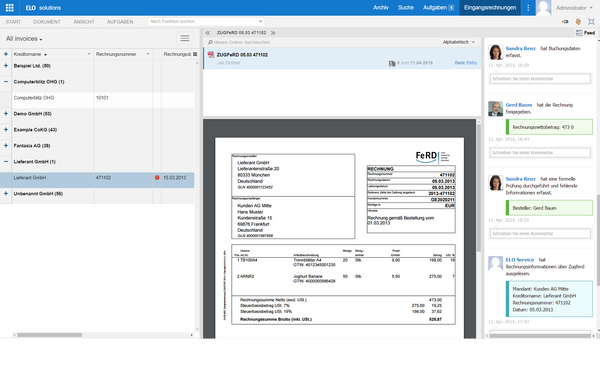600x375 pixels.
Task: Go to next document using double-right arrows
Action: point(273,33)
